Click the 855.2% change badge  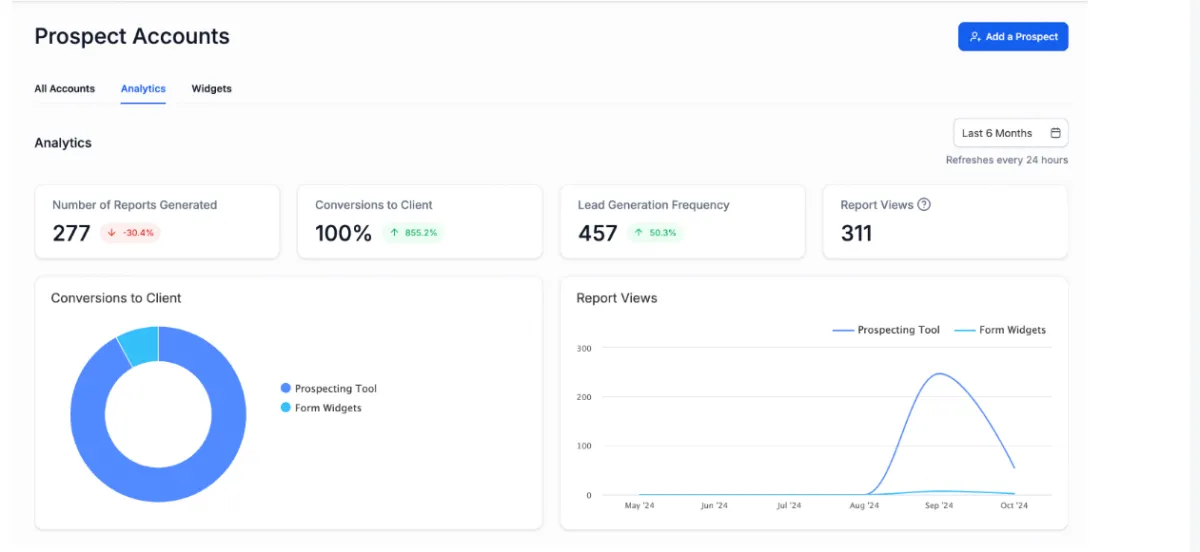411,233
